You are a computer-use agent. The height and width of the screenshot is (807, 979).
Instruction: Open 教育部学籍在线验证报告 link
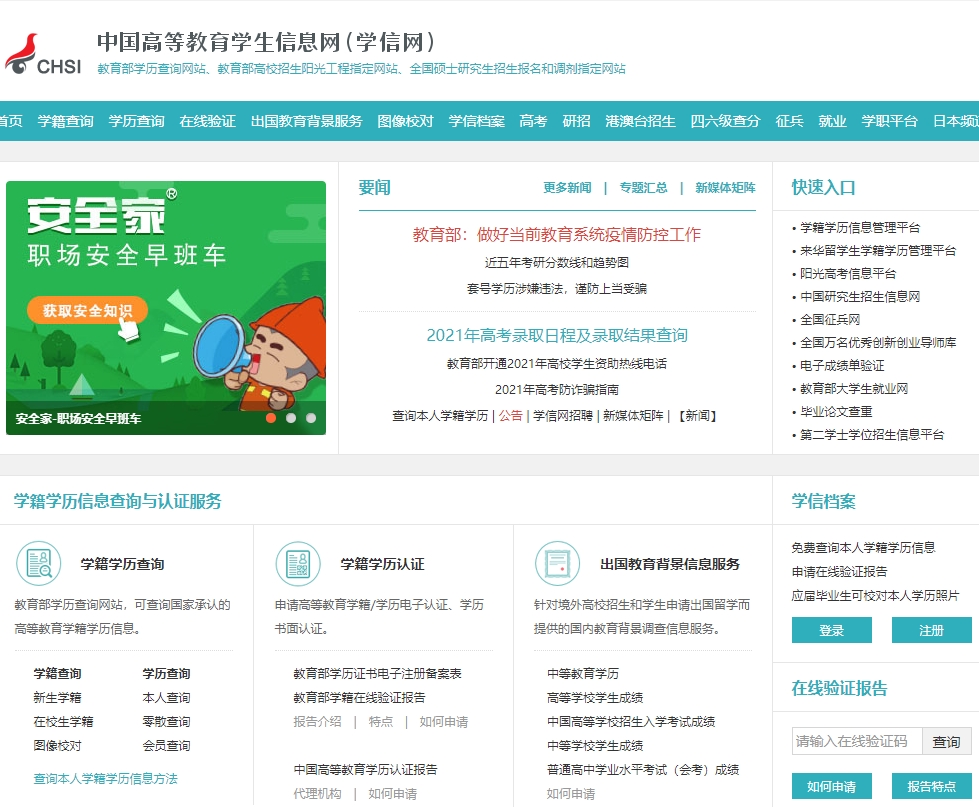[x=359, y=698]
